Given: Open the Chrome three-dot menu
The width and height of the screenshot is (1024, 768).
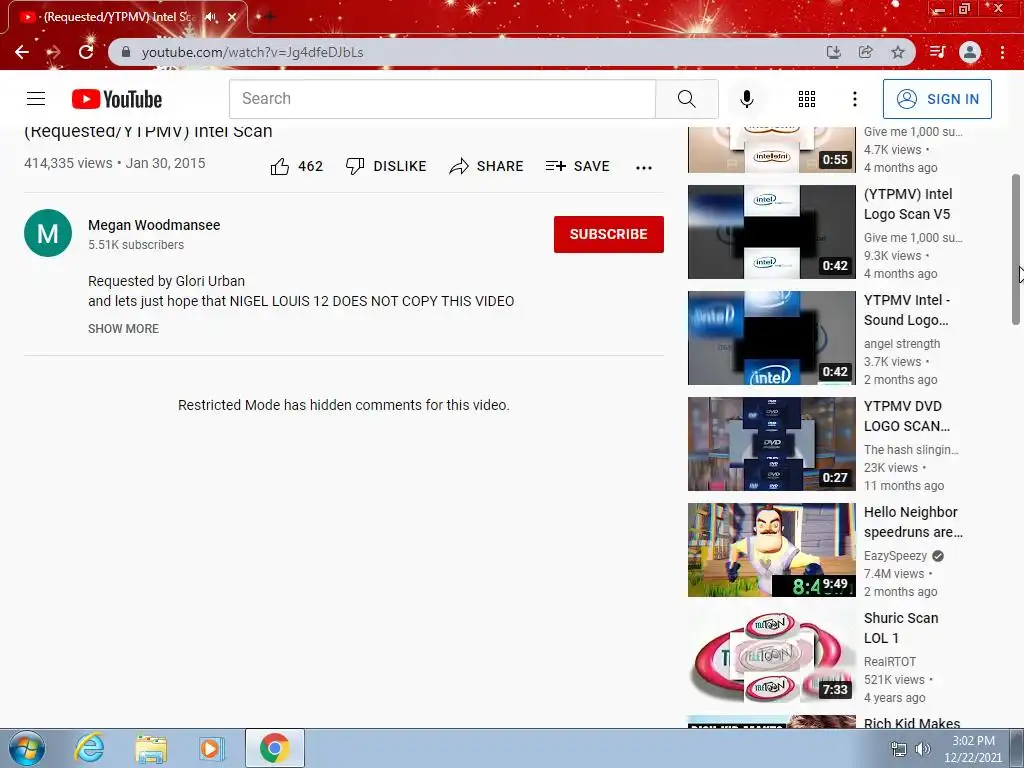Looking at the screenshot, I should pyautogui.click(x=1002, y=52).
